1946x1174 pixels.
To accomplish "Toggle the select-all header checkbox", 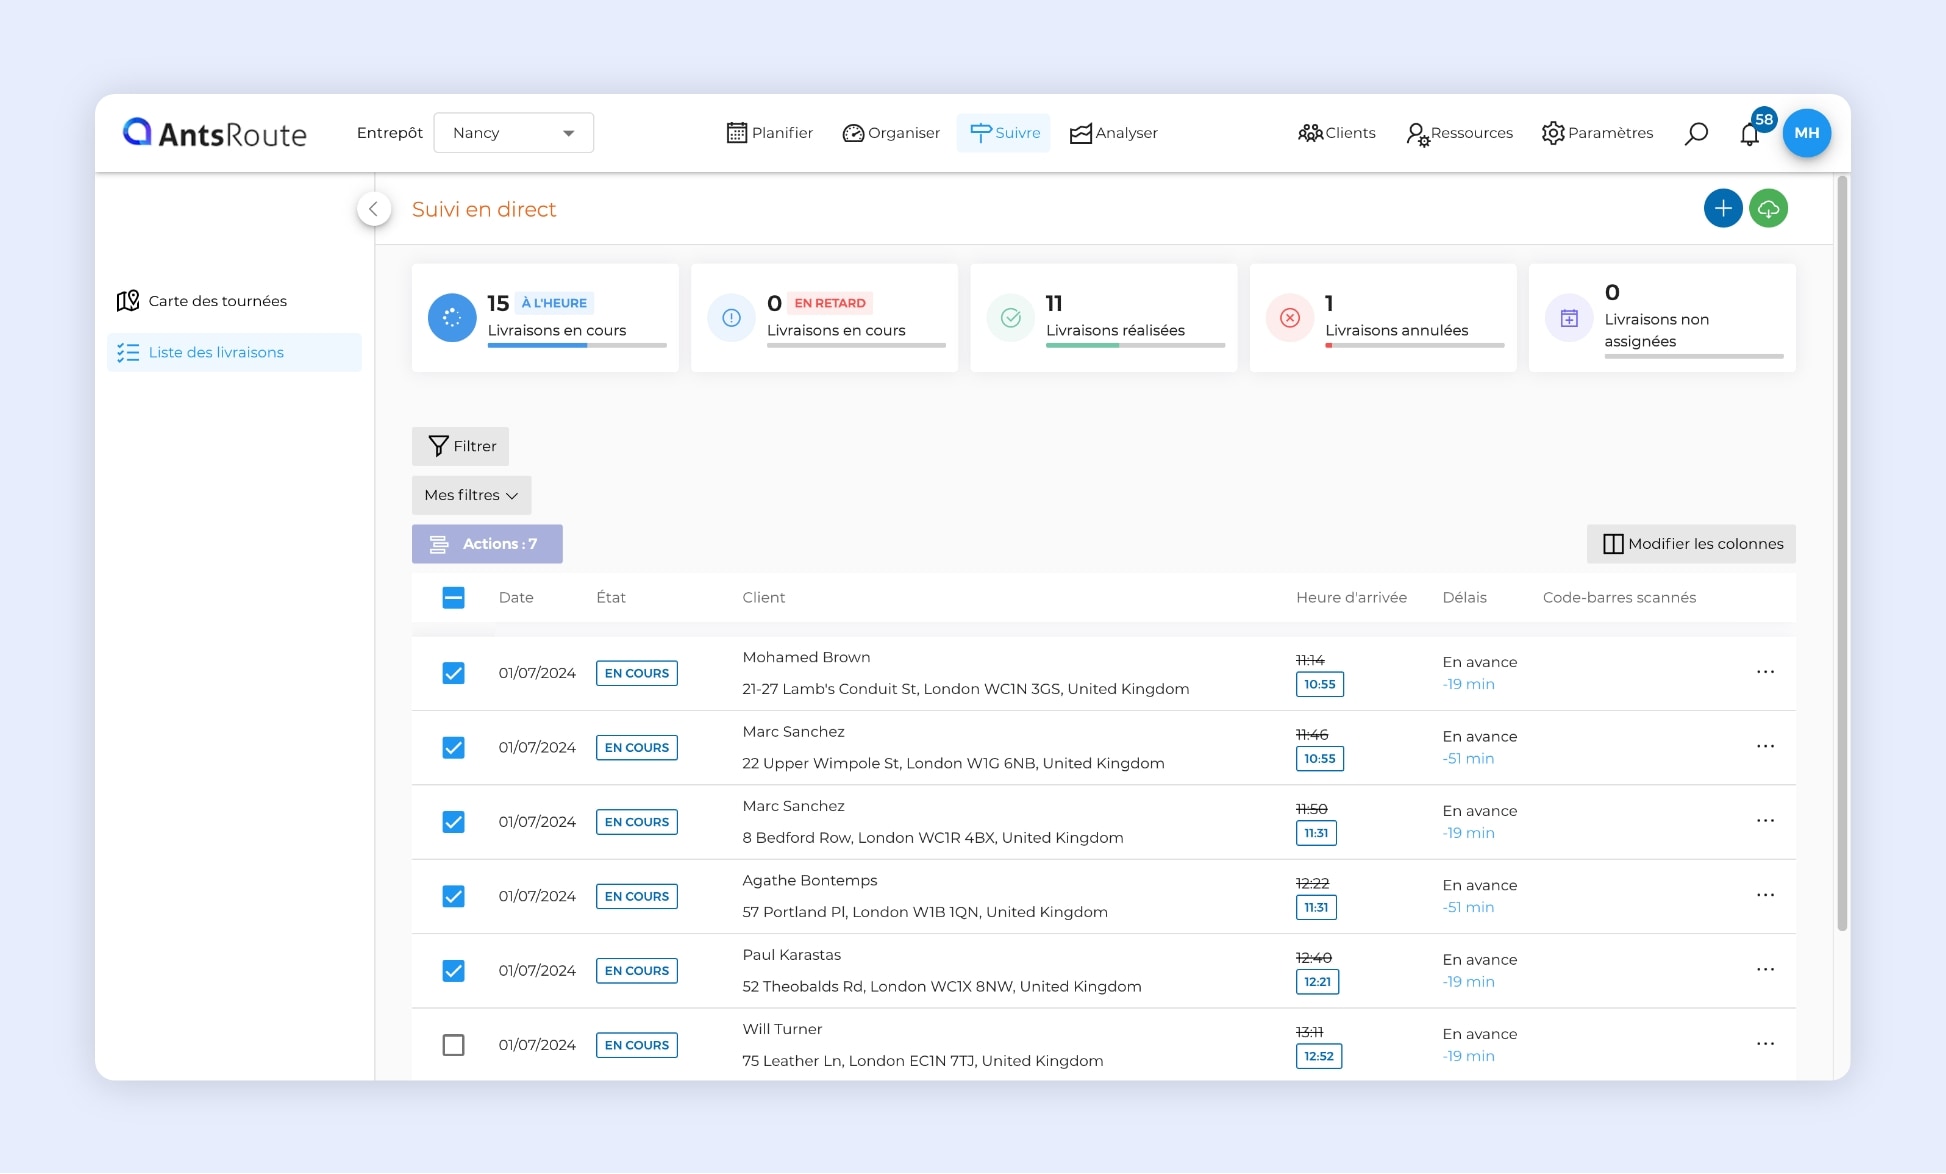I will coord(453,598).
